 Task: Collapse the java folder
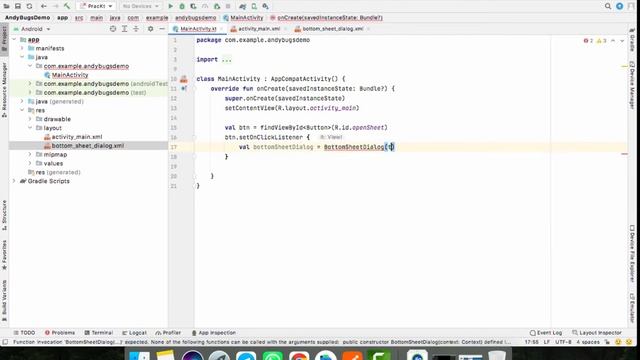22,57
